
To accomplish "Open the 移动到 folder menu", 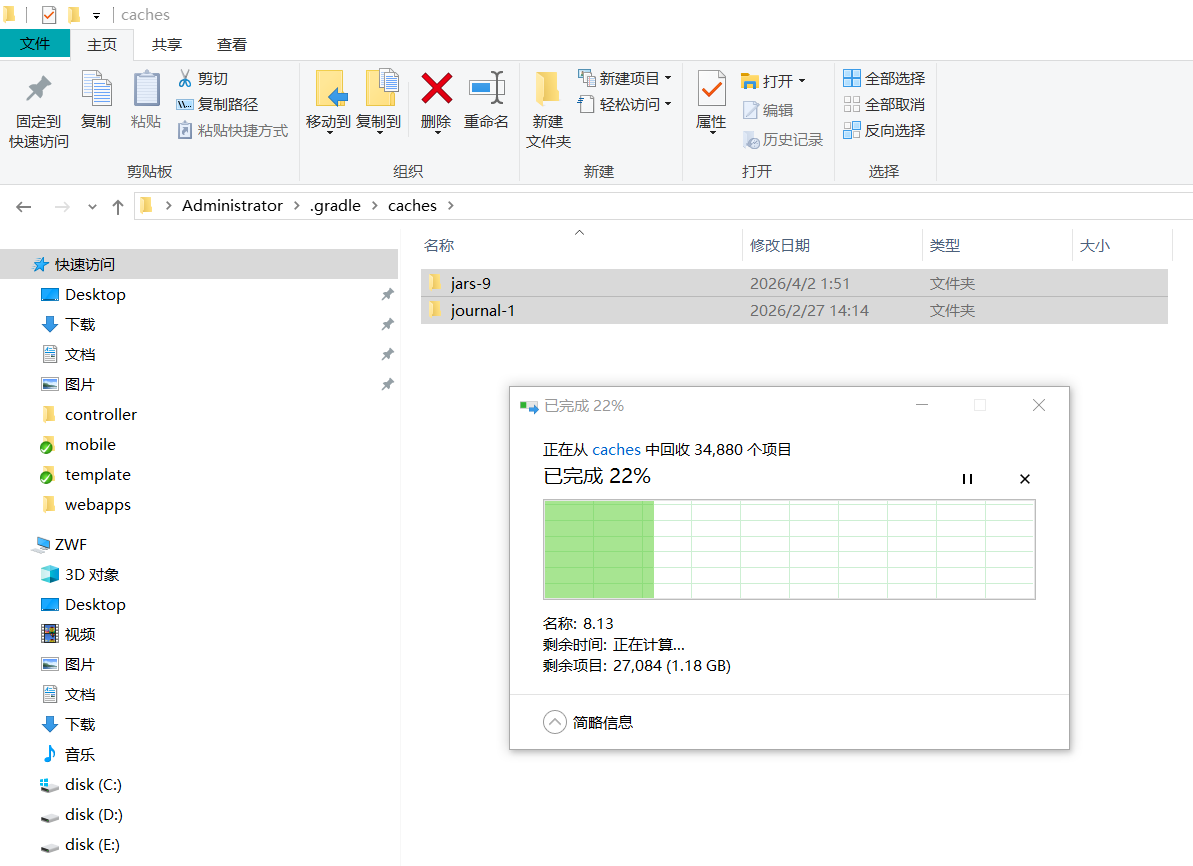I will point(329,103).
